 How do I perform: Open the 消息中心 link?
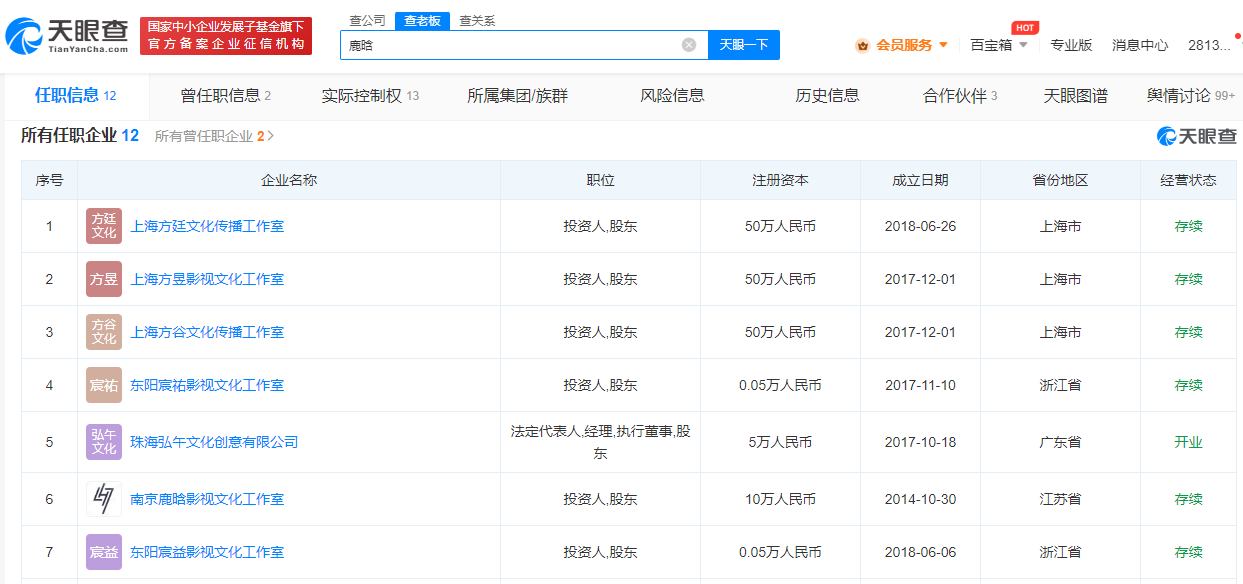(1140, 45)
